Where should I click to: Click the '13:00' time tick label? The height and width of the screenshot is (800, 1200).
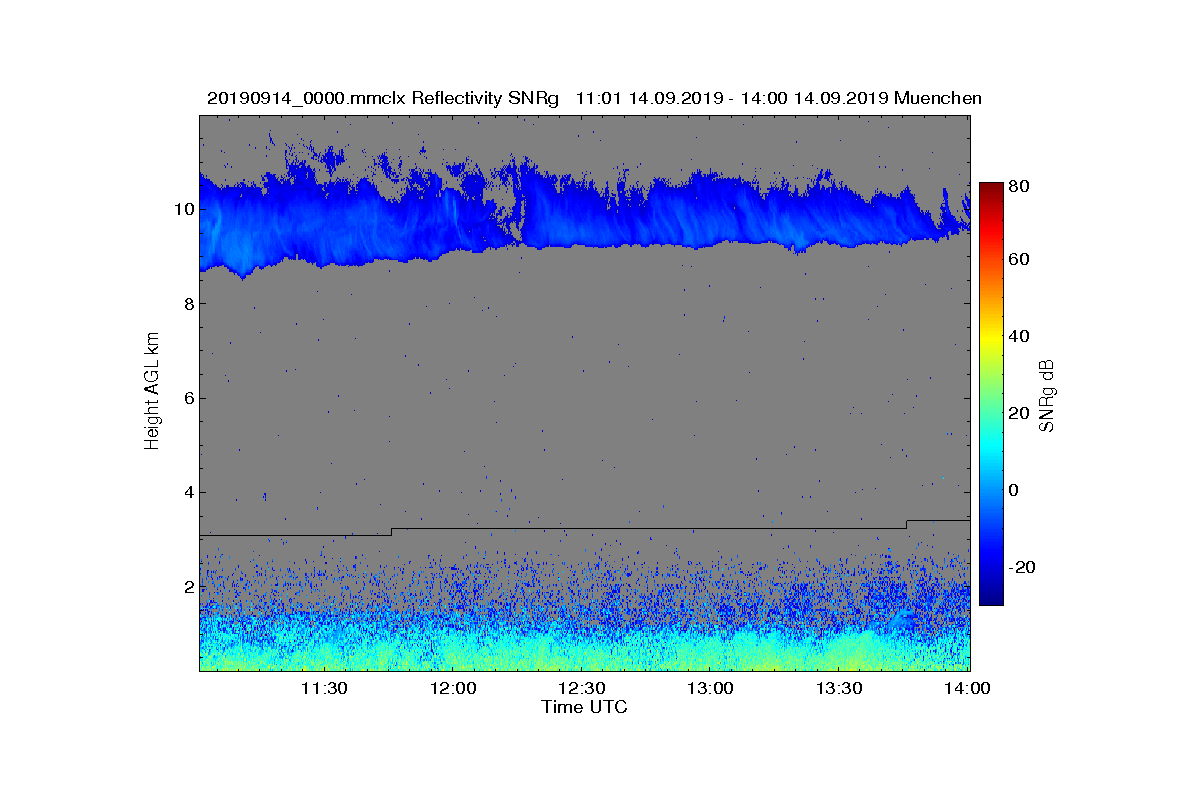point(710,688)
